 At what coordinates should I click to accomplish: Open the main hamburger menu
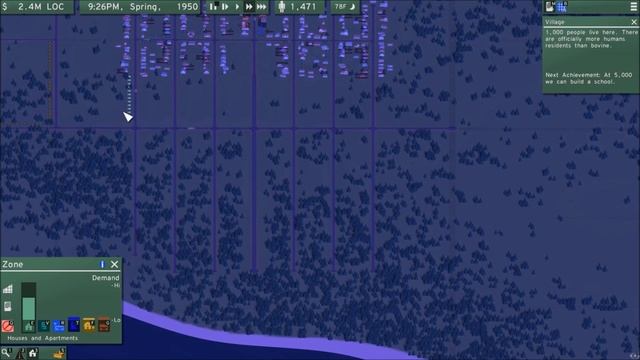pos(633,7)
